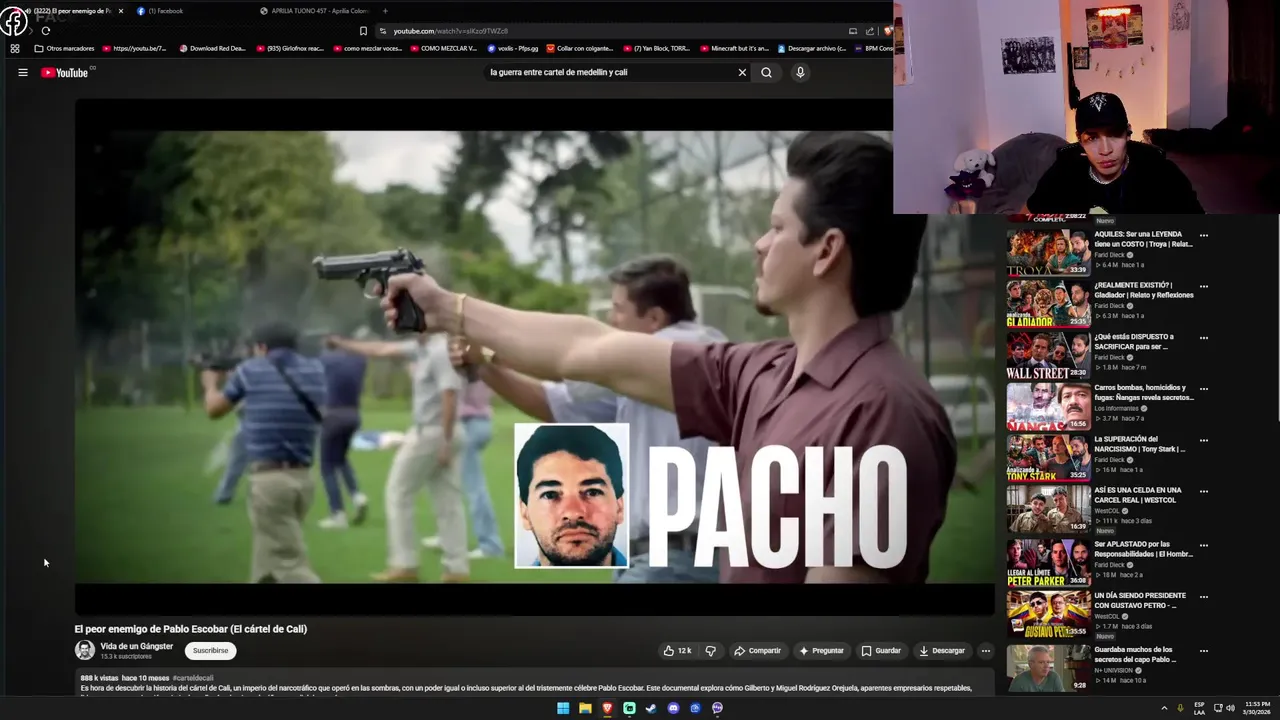Open the browser apps grid icon
Screen dimensions: 1280x720
(x=14, y=48)
